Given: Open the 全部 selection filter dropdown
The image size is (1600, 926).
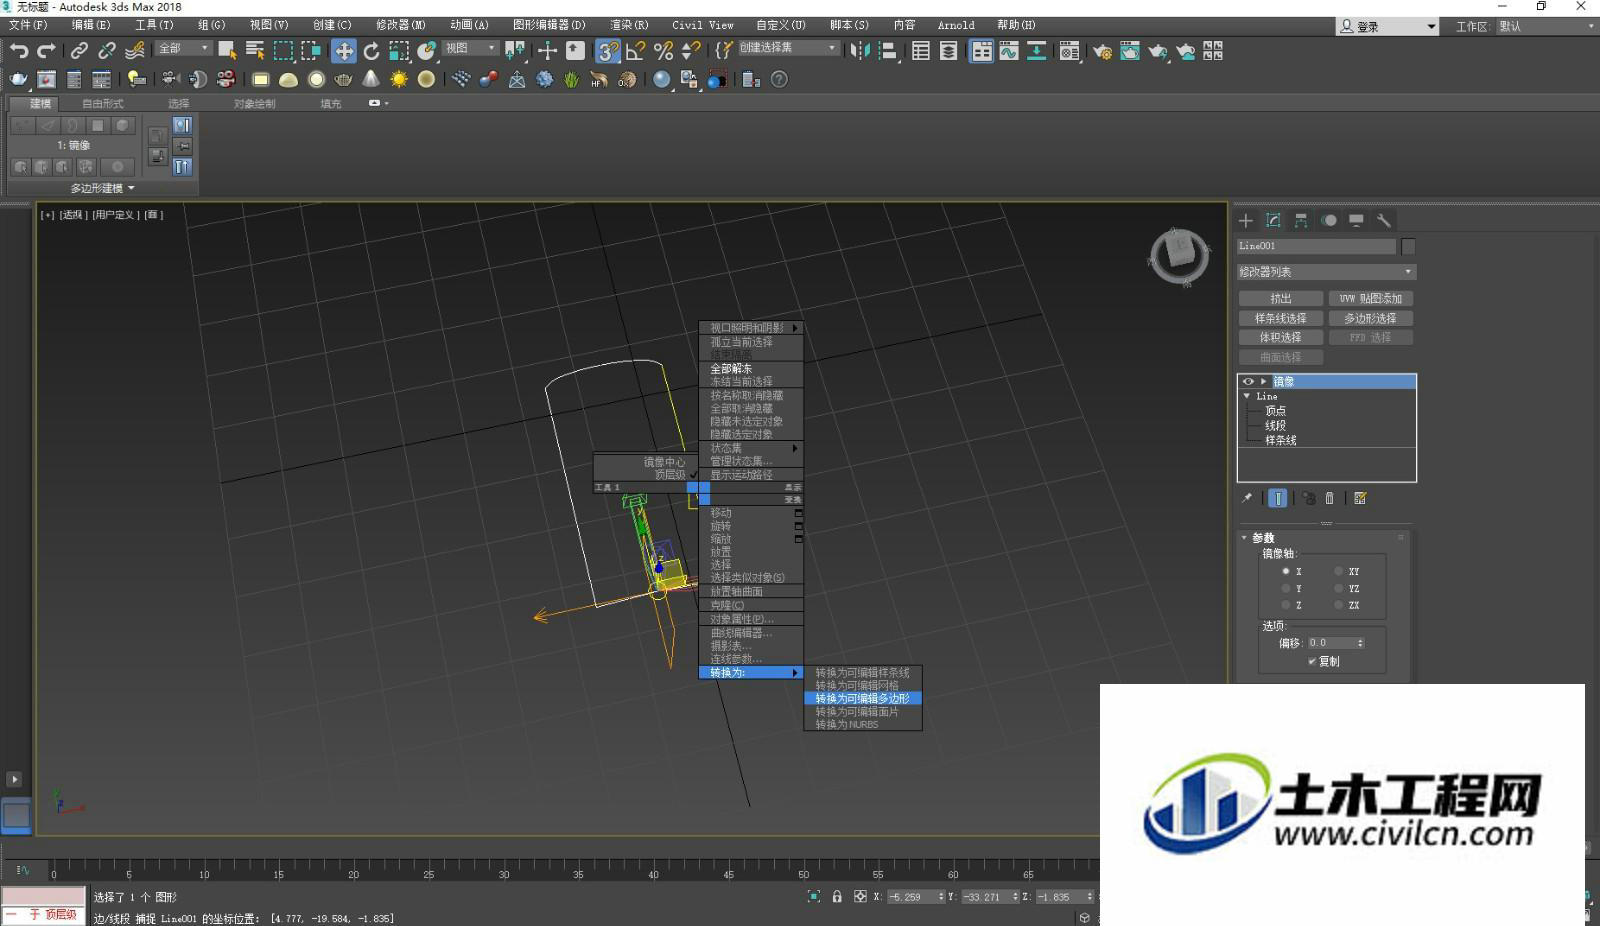Looking at the screenshot, I should 184,48.
